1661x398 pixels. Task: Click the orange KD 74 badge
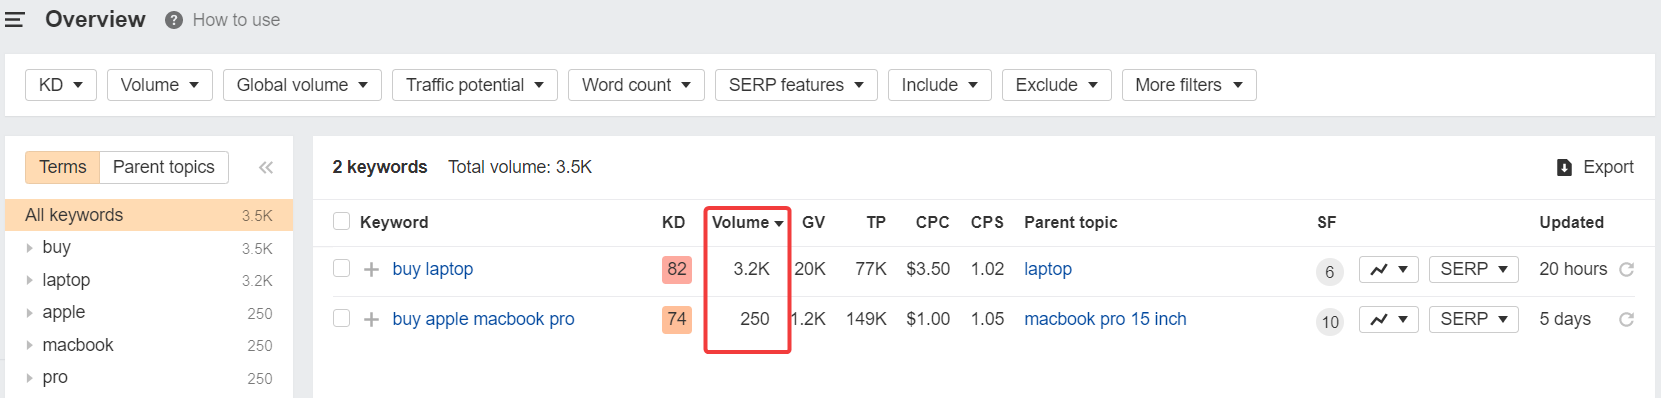tap(677, 319)
